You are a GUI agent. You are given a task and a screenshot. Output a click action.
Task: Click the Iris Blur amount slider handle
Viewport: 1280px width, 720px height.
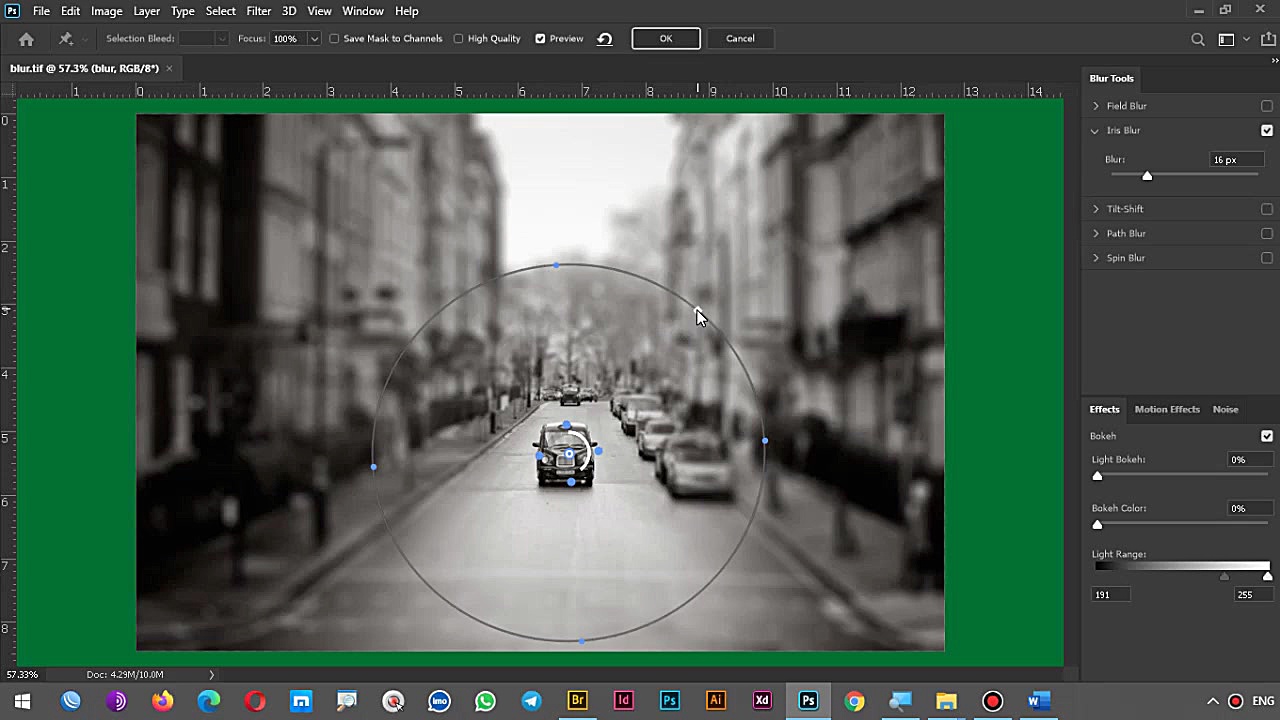pyautogui.click(x=1147, y=176)
